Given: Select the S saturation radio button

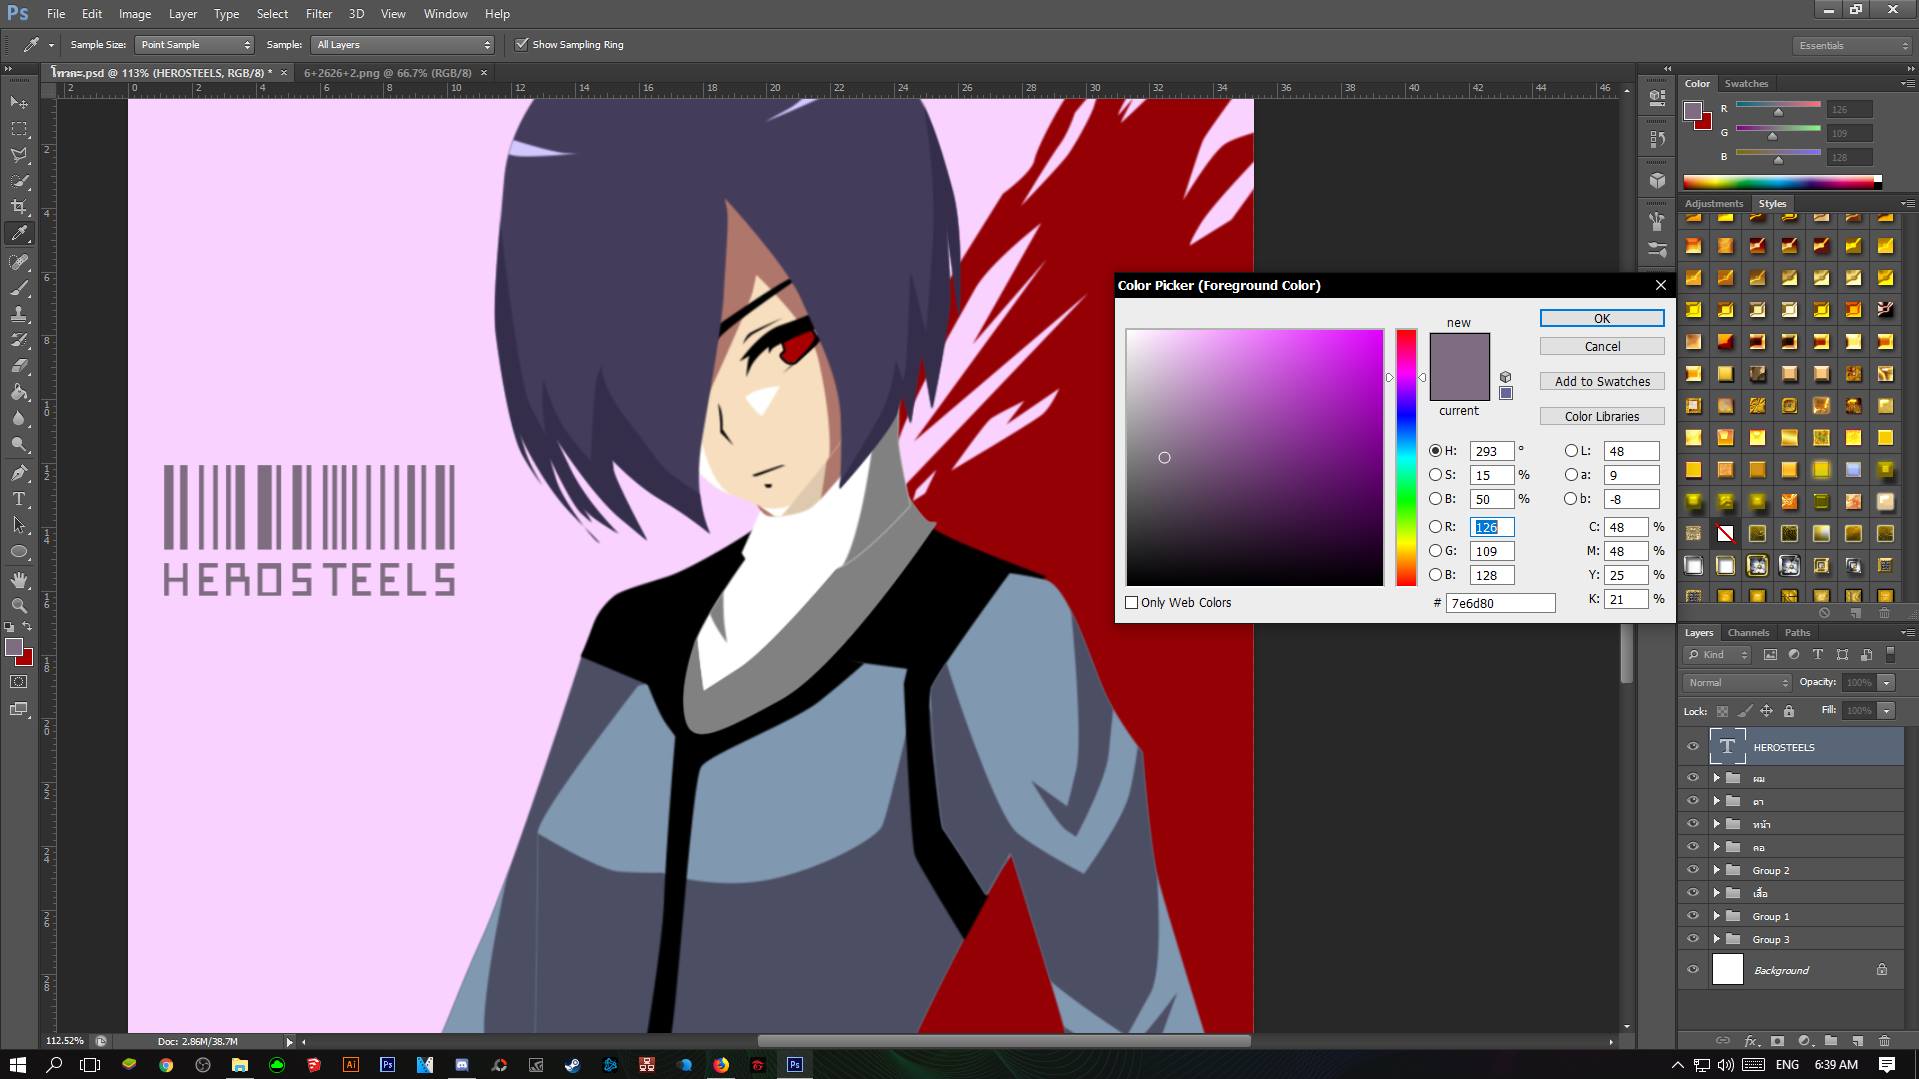Looking at the screenshot, I should (1435, 475).
